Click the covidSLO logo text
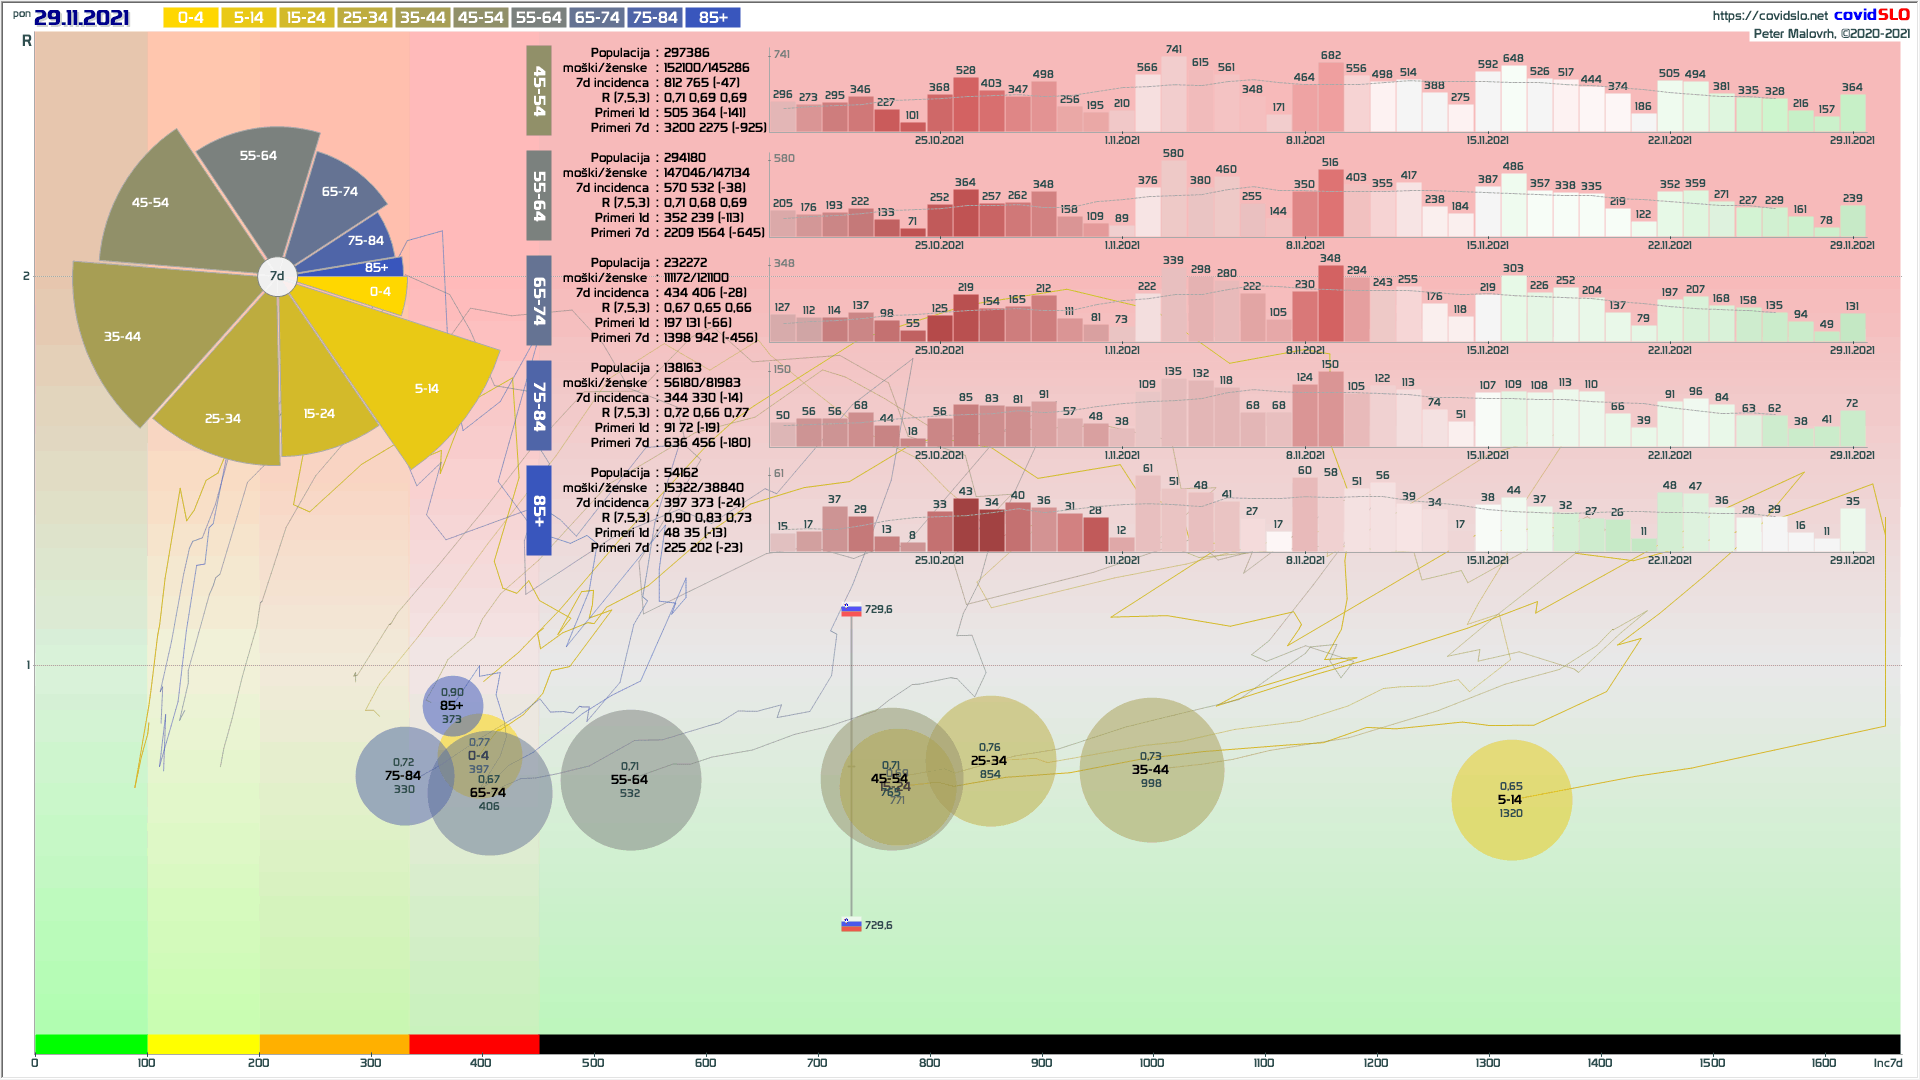 (x=1871, y=14)
